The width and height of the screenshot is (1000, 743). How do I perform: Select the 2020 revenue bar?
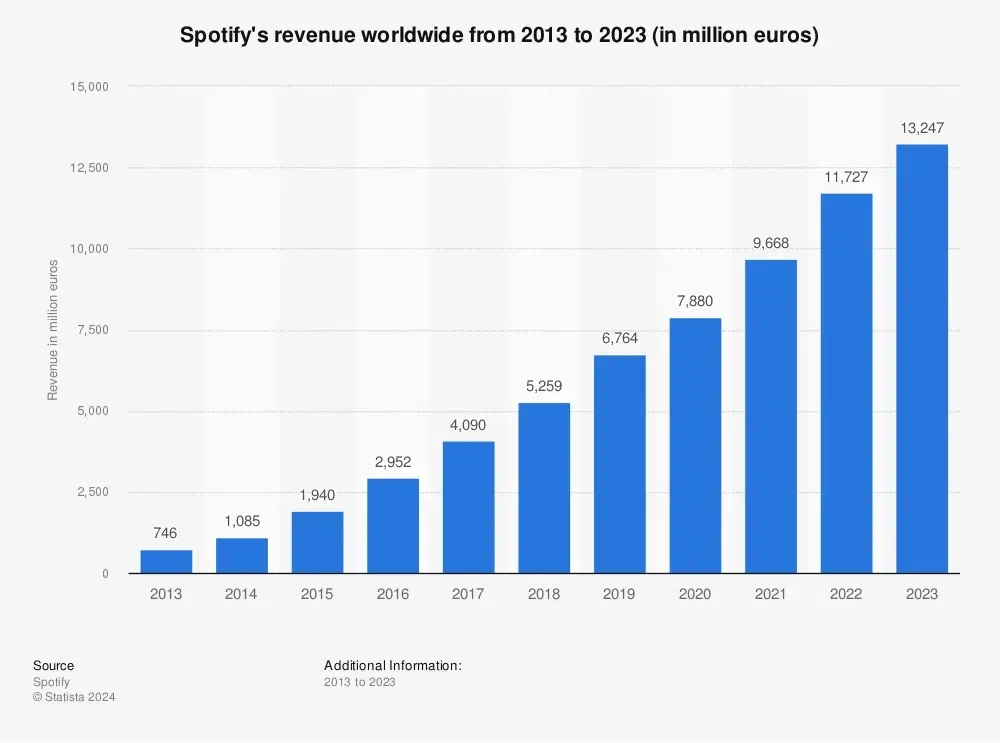click(694, 445)
